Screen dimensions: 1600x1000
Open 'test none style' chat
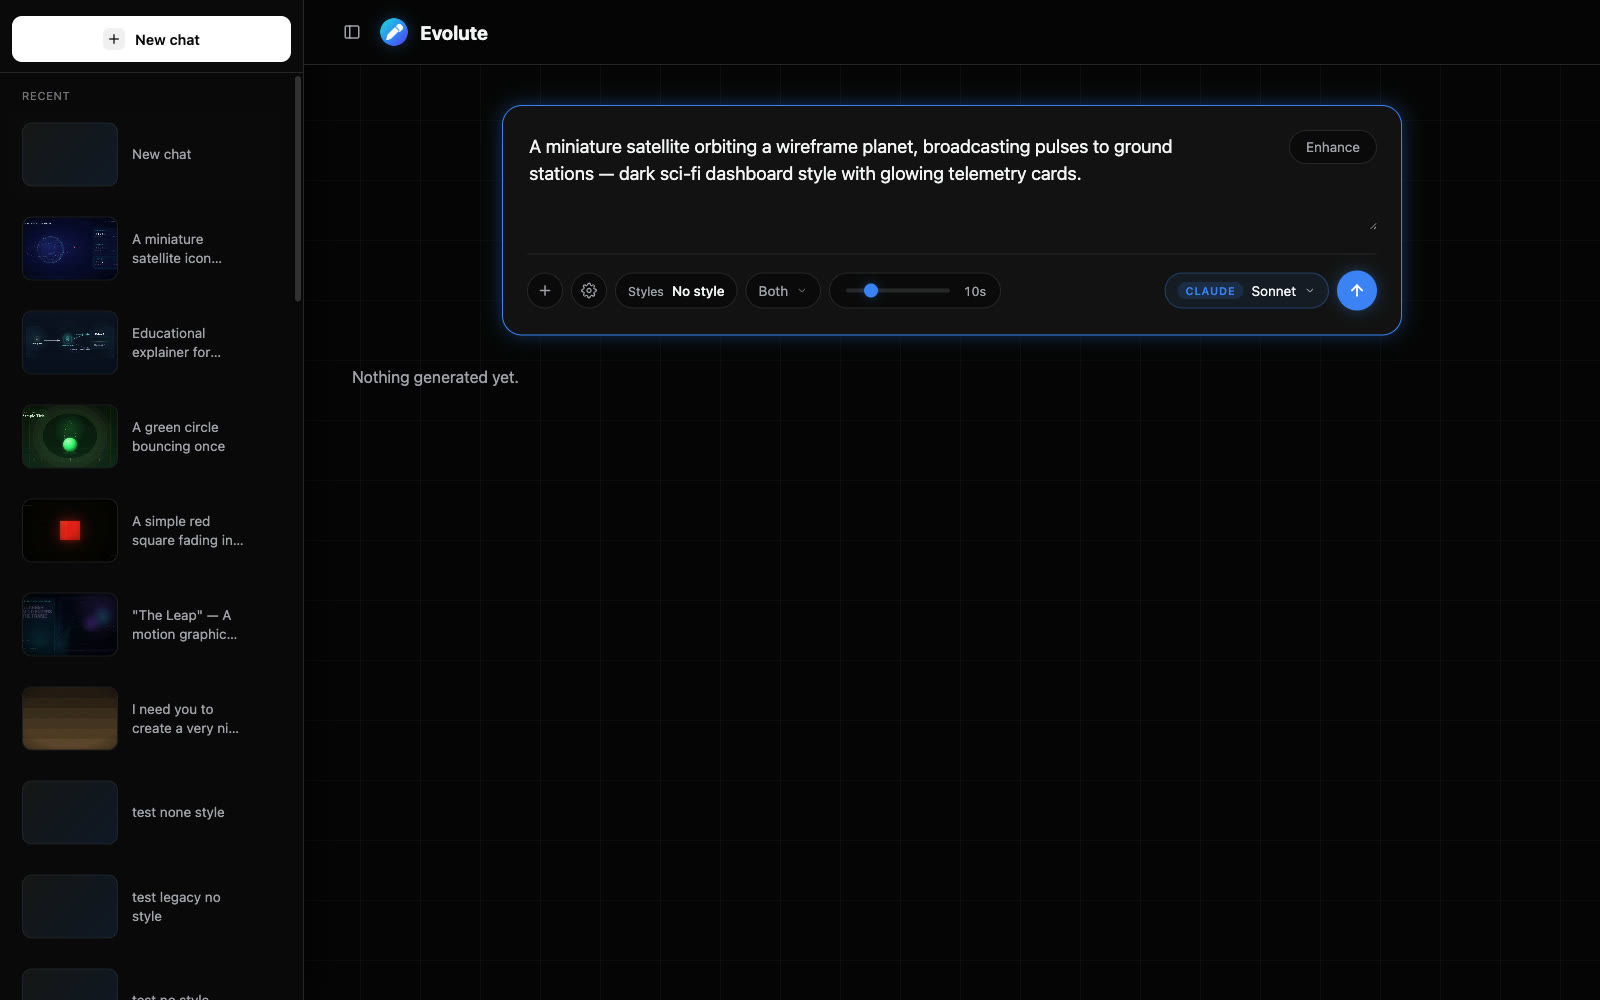[151, 812]
